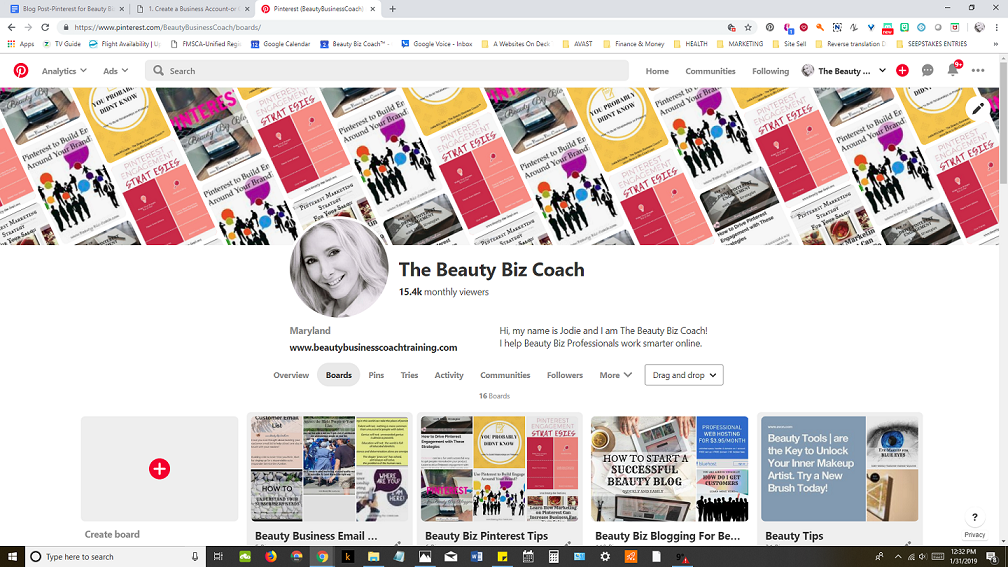Open the Beauty Biz Pinterest Tips board
Viewport: 1008px width, 567px height.
(500, 469)
